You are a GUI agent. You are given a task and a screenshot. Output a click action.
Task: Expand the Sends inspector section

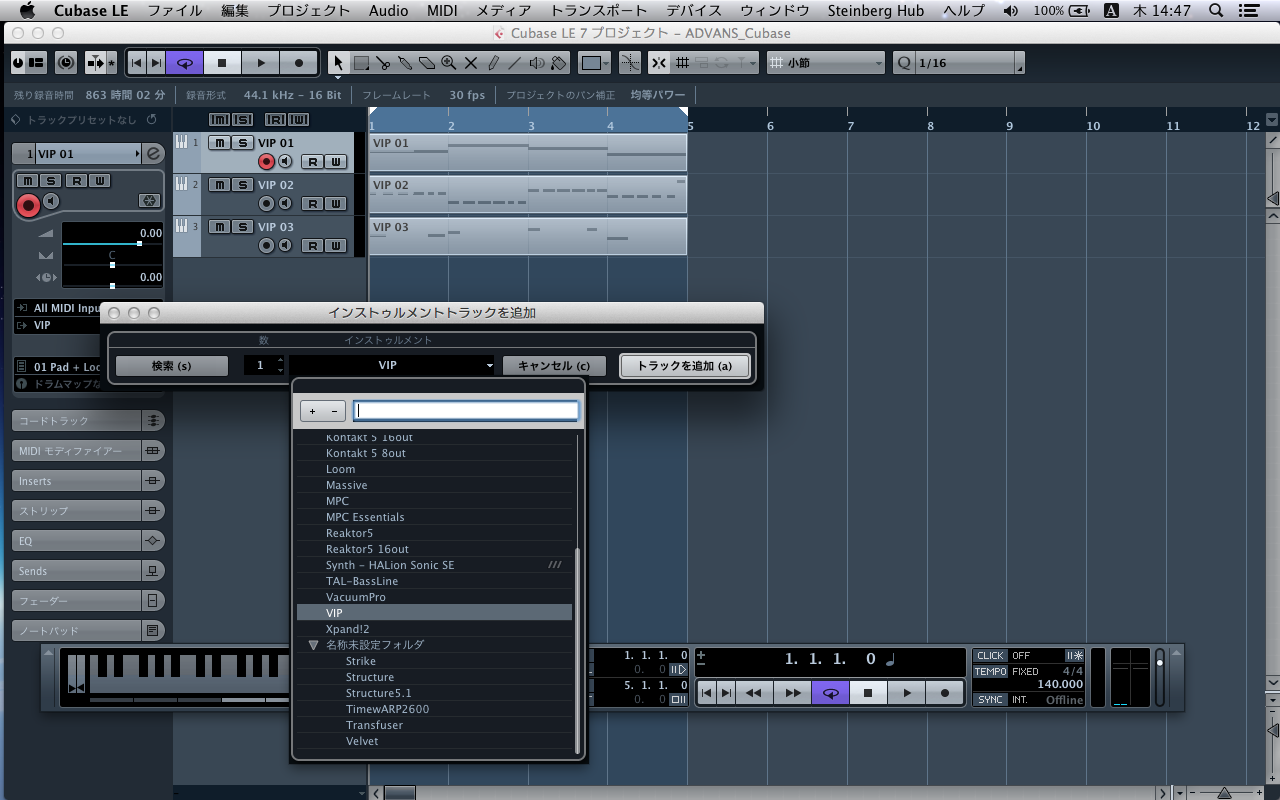89,571
